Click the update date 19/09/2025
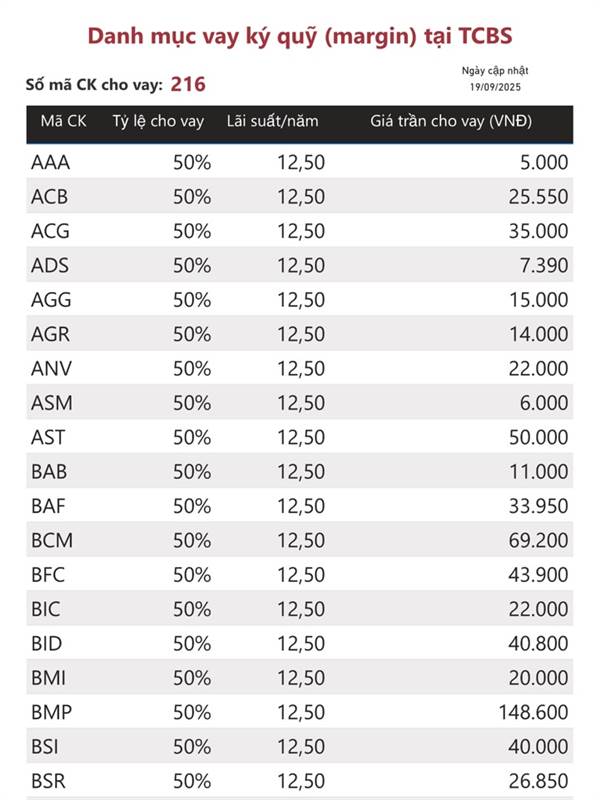 [x=495, y=87]
